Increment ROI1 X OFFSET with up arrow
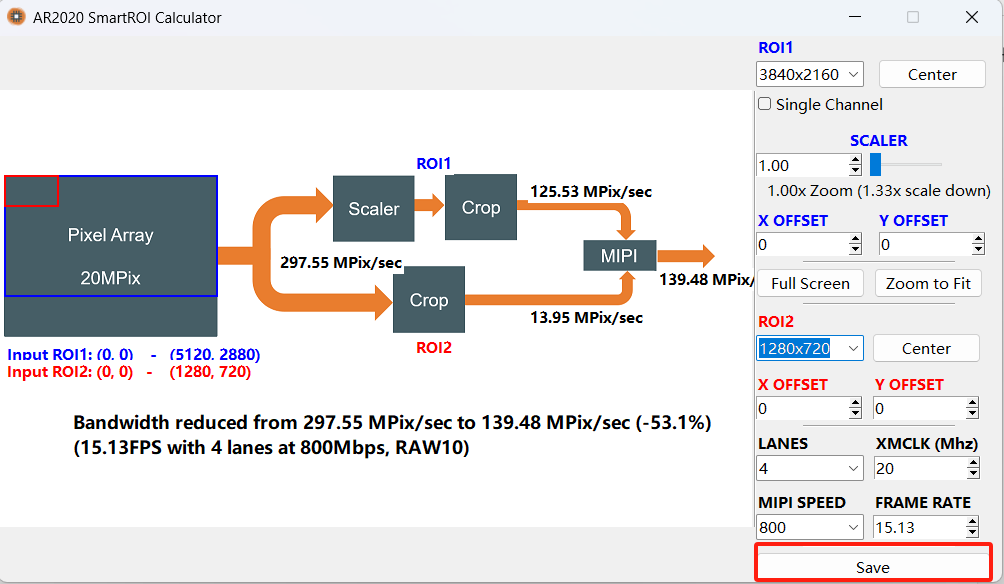The width and height of the screenshot is (1004, 584). 855,239
